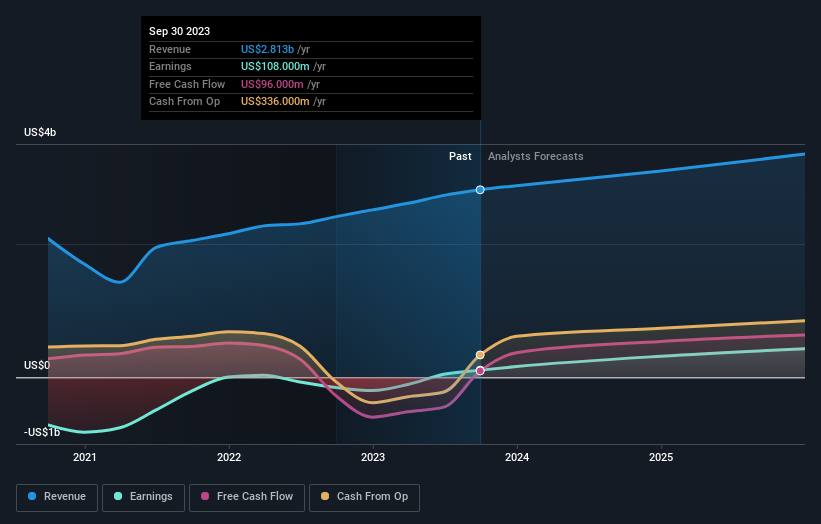Select the Revenue data point on Sep 30 2023

click(x=480, y=189)
